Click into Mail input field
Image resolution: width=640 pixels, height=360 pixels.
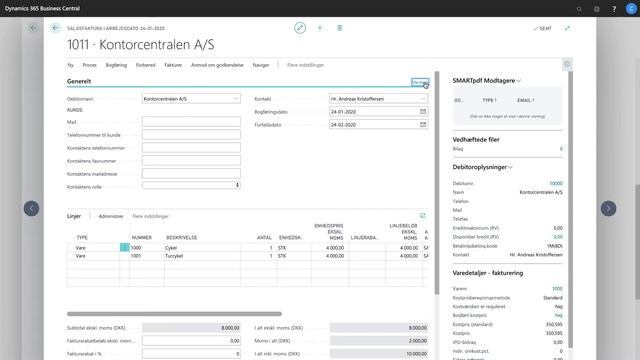click(191, 122)
